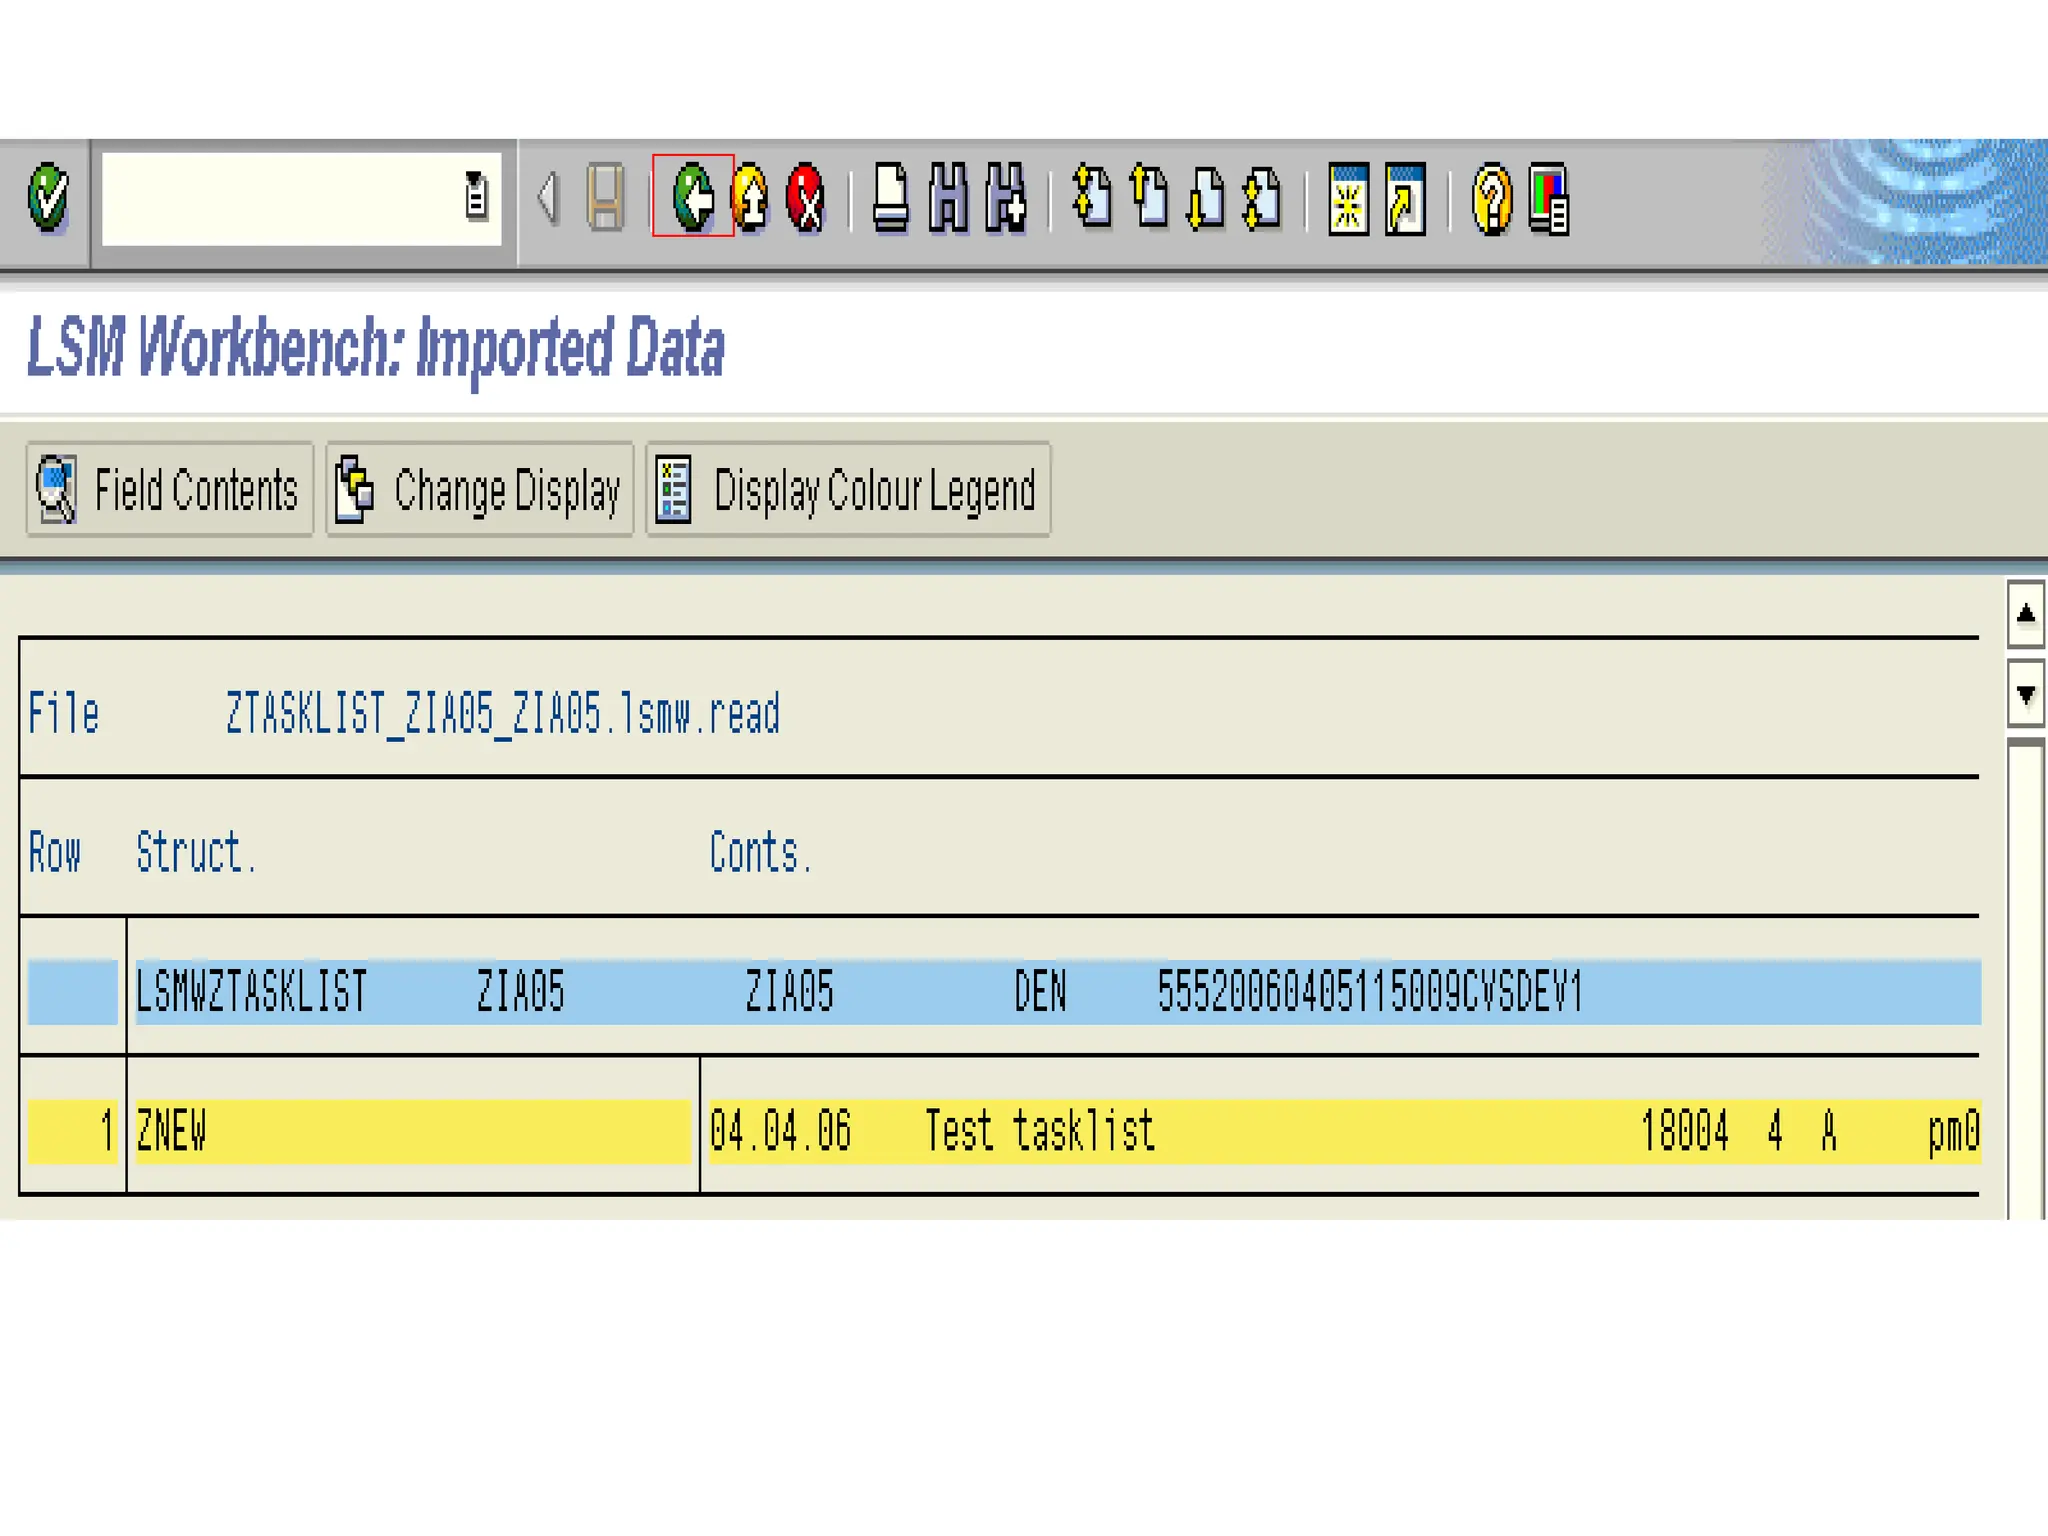Click the Create New Session icon

(1348, 199)
